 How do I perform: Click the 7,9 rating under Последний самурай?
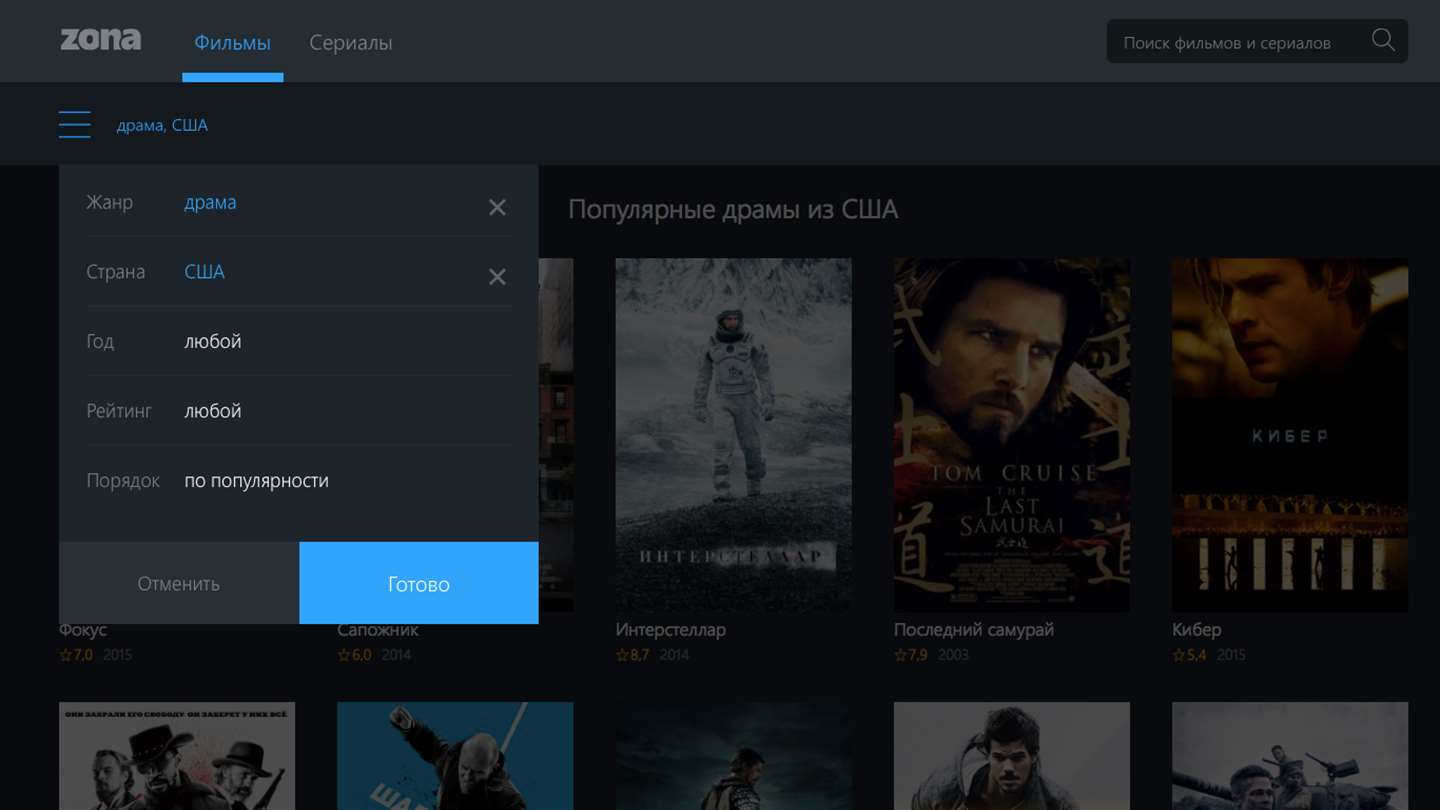click(911, 655)
